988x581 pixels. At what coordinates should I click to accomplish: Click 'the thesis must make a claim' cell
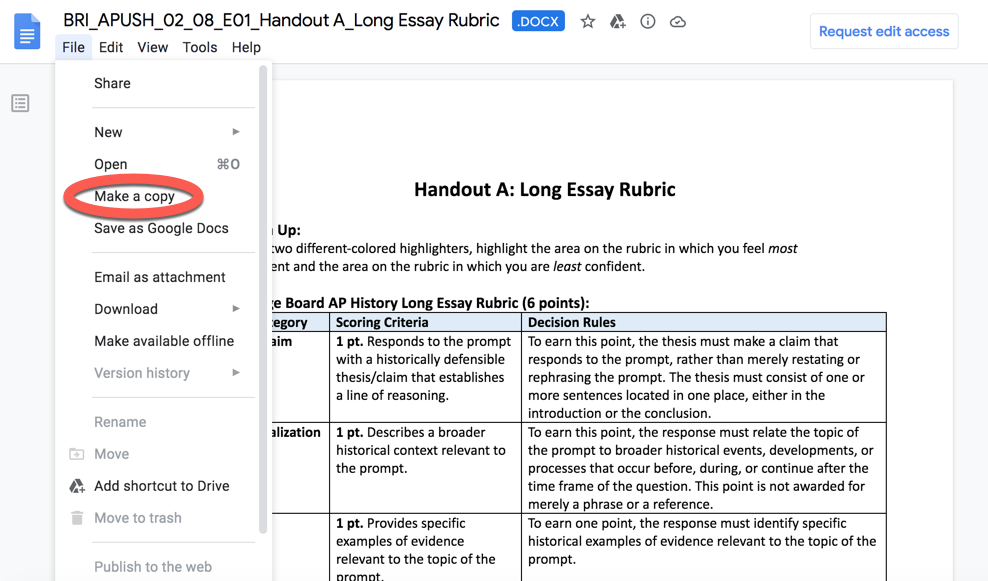click(704, 377)
